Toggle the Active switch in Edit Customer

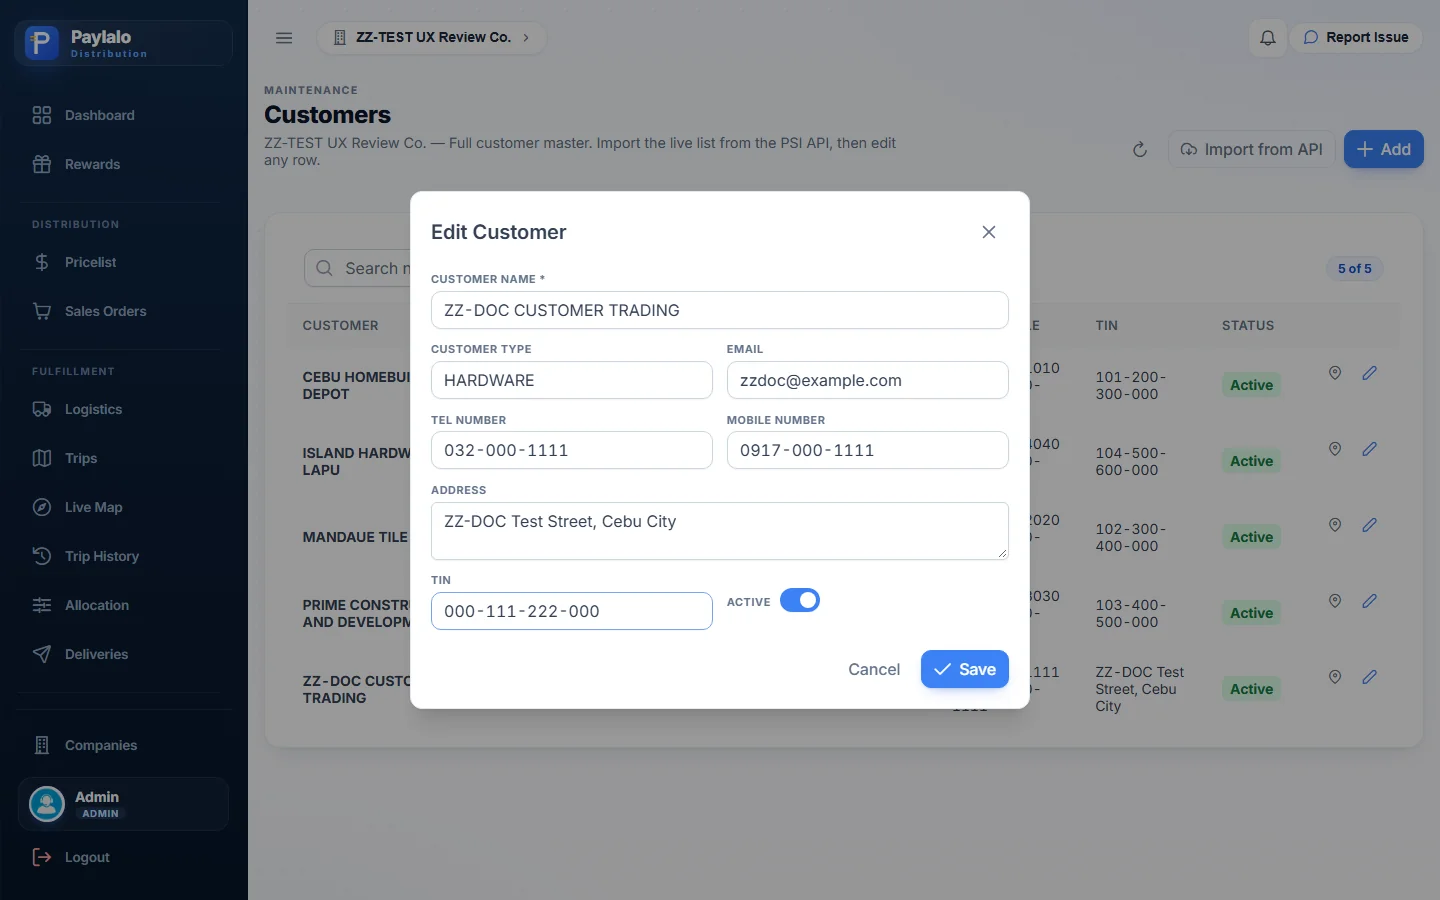(800, 600)
